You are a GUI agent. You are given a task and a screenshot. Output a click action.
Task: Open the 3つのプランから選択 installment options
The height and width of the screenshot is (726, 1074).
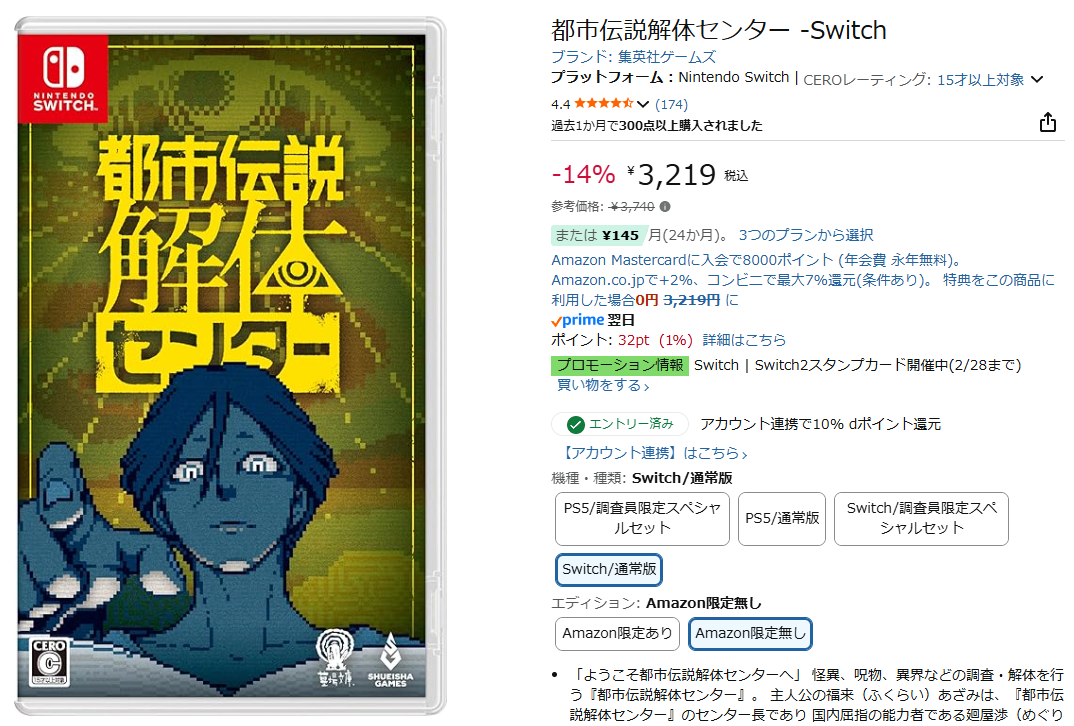click(x=806, y=235)
